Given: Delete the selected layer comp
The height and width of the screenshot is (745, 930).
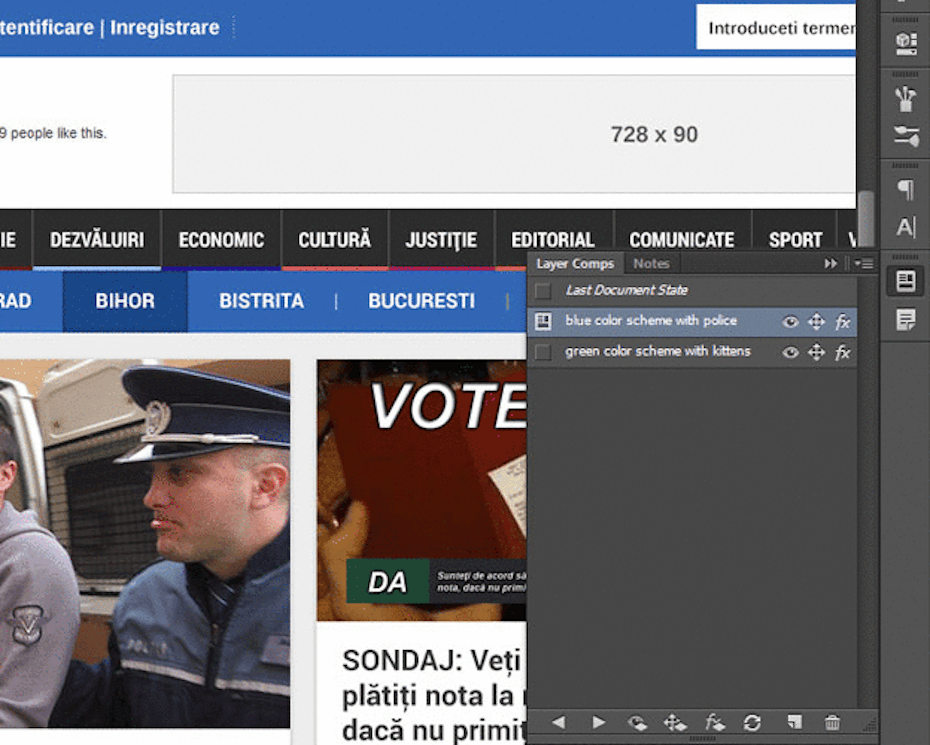Looking at the screenshot, I should click(x=832, y=722).
